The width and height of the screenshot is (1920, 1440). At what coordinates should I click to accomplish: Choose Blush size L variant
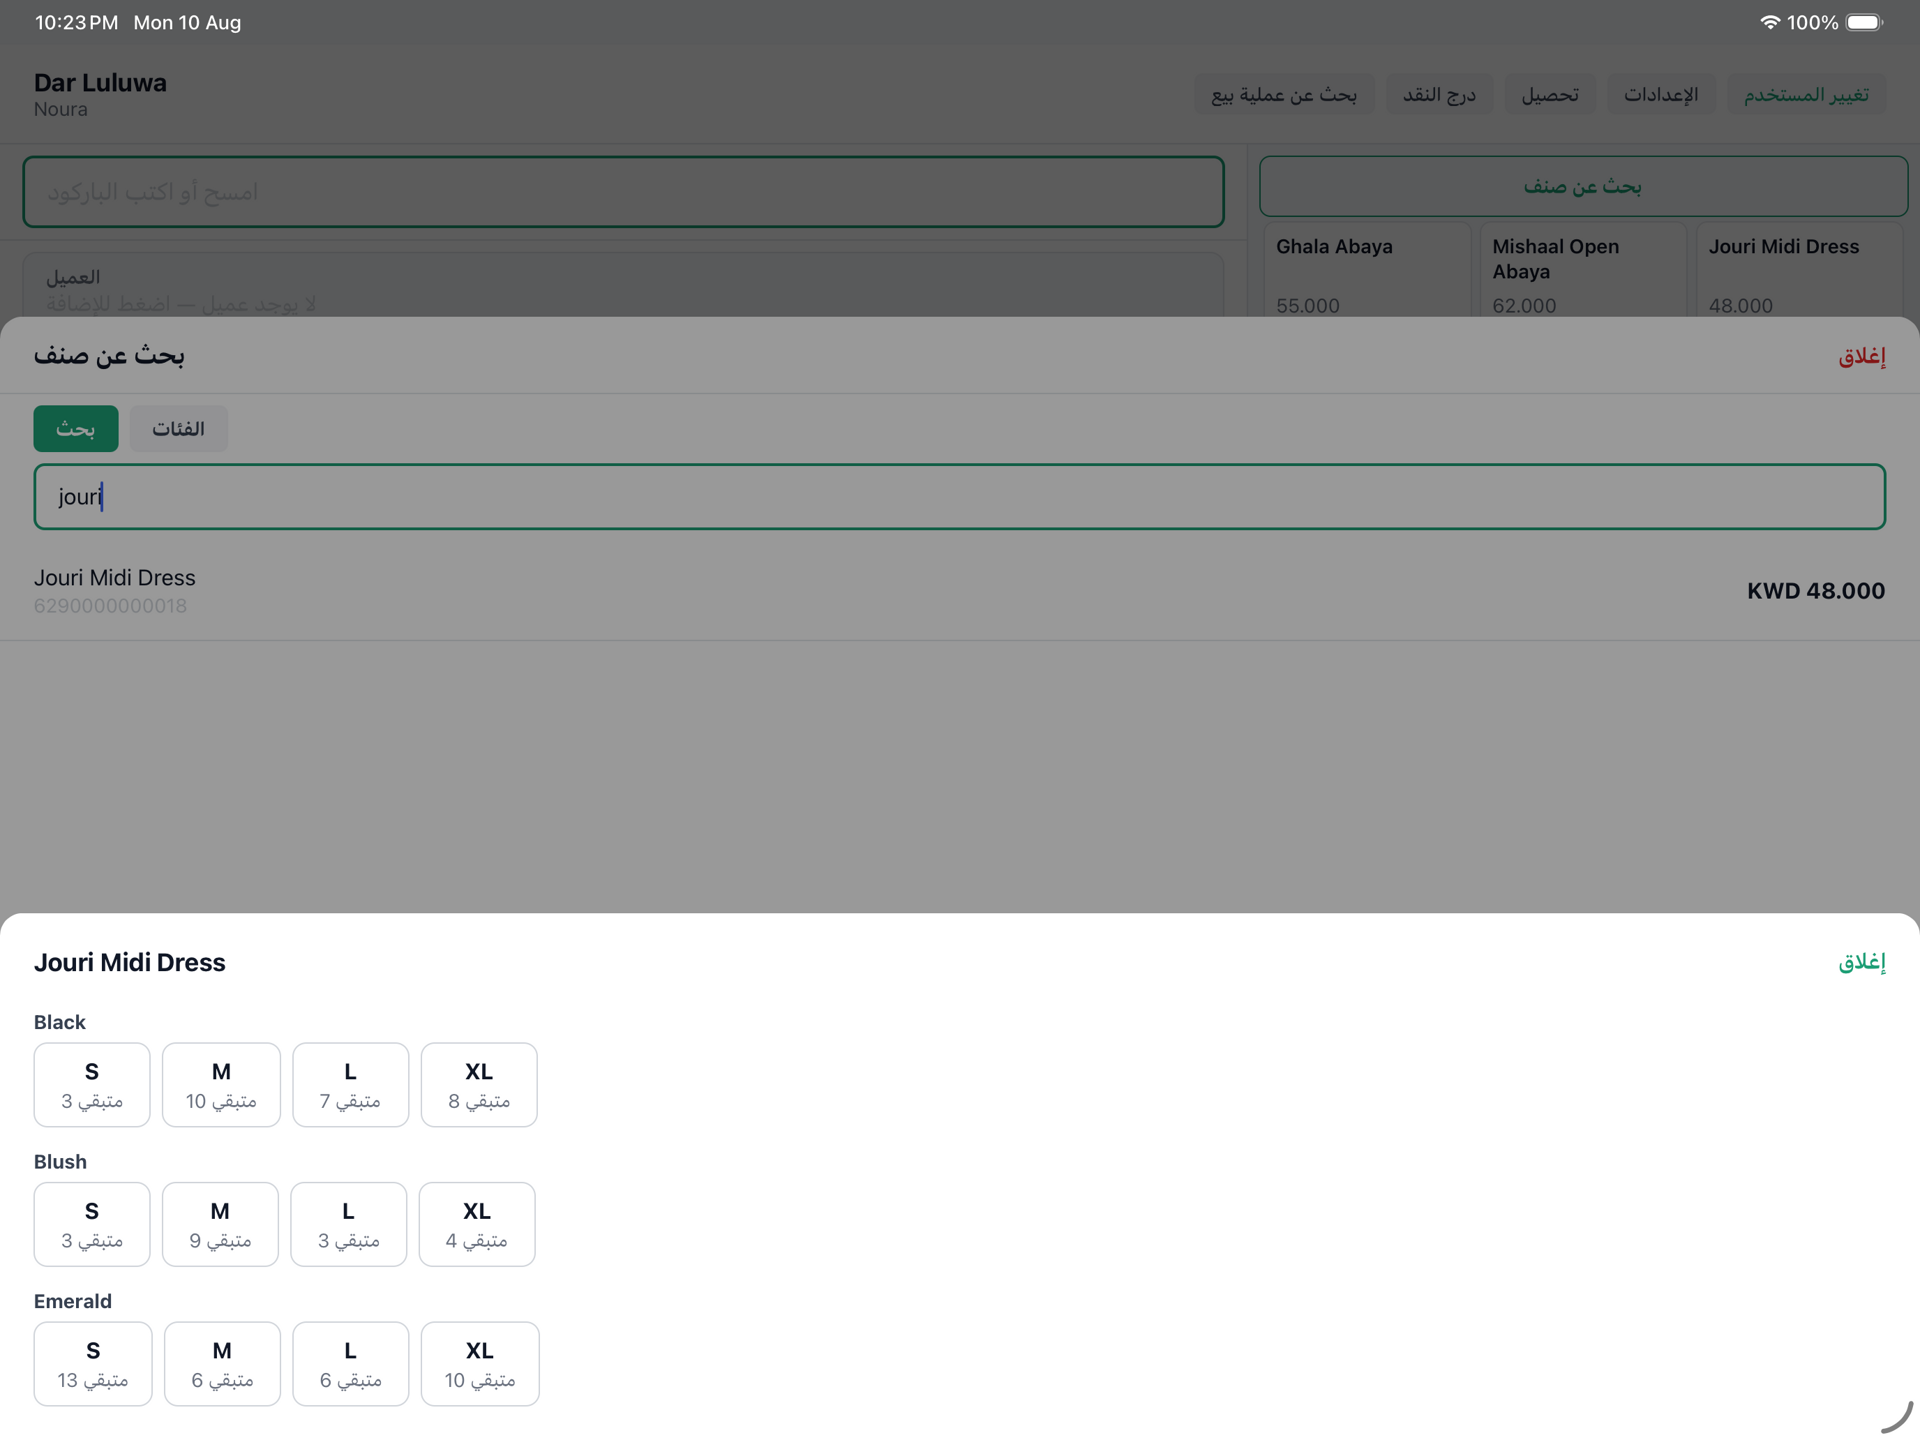(x=349, y=1224)
